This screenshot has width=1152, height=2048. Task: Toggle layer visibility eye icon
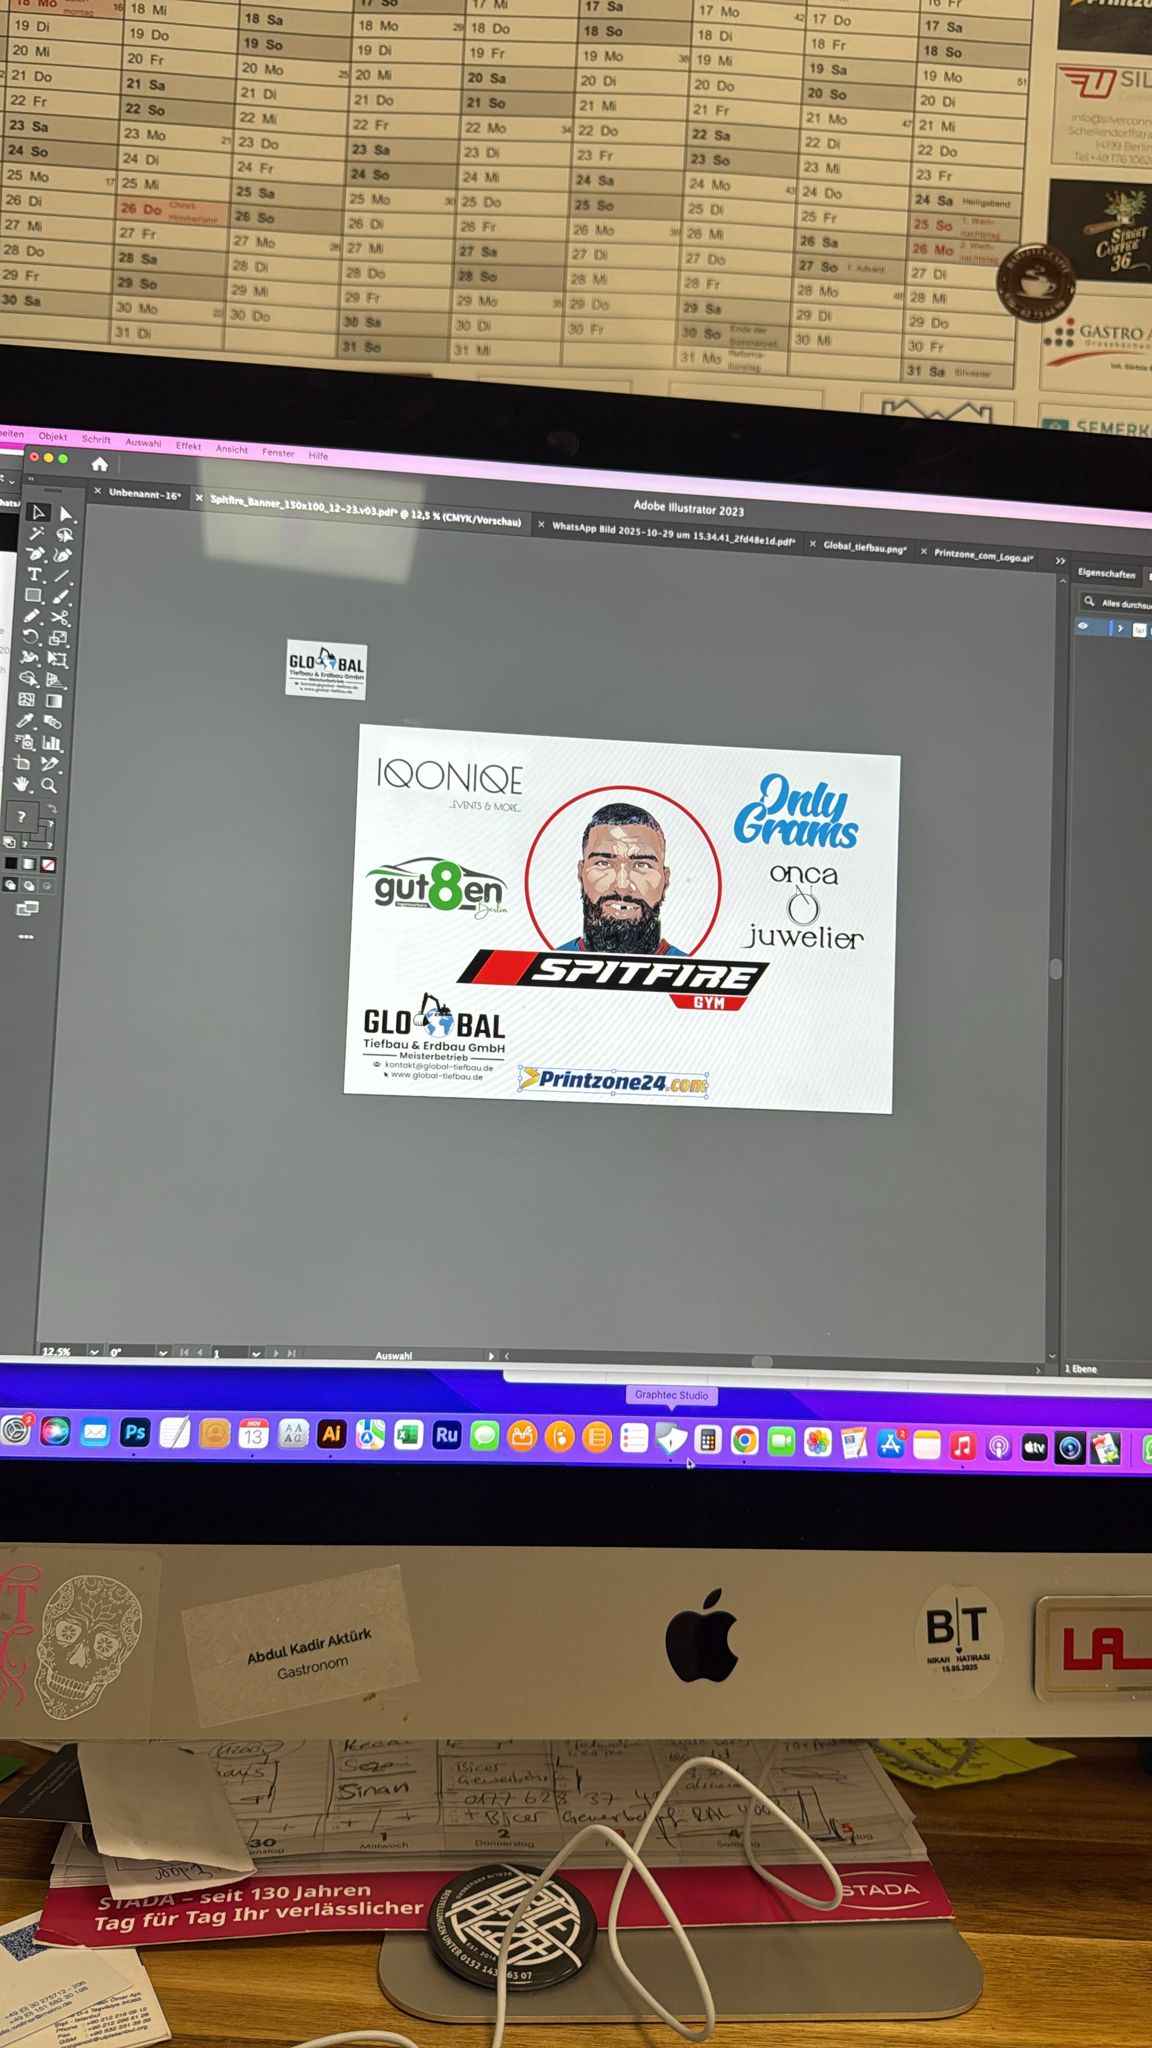pos(1083,626)
